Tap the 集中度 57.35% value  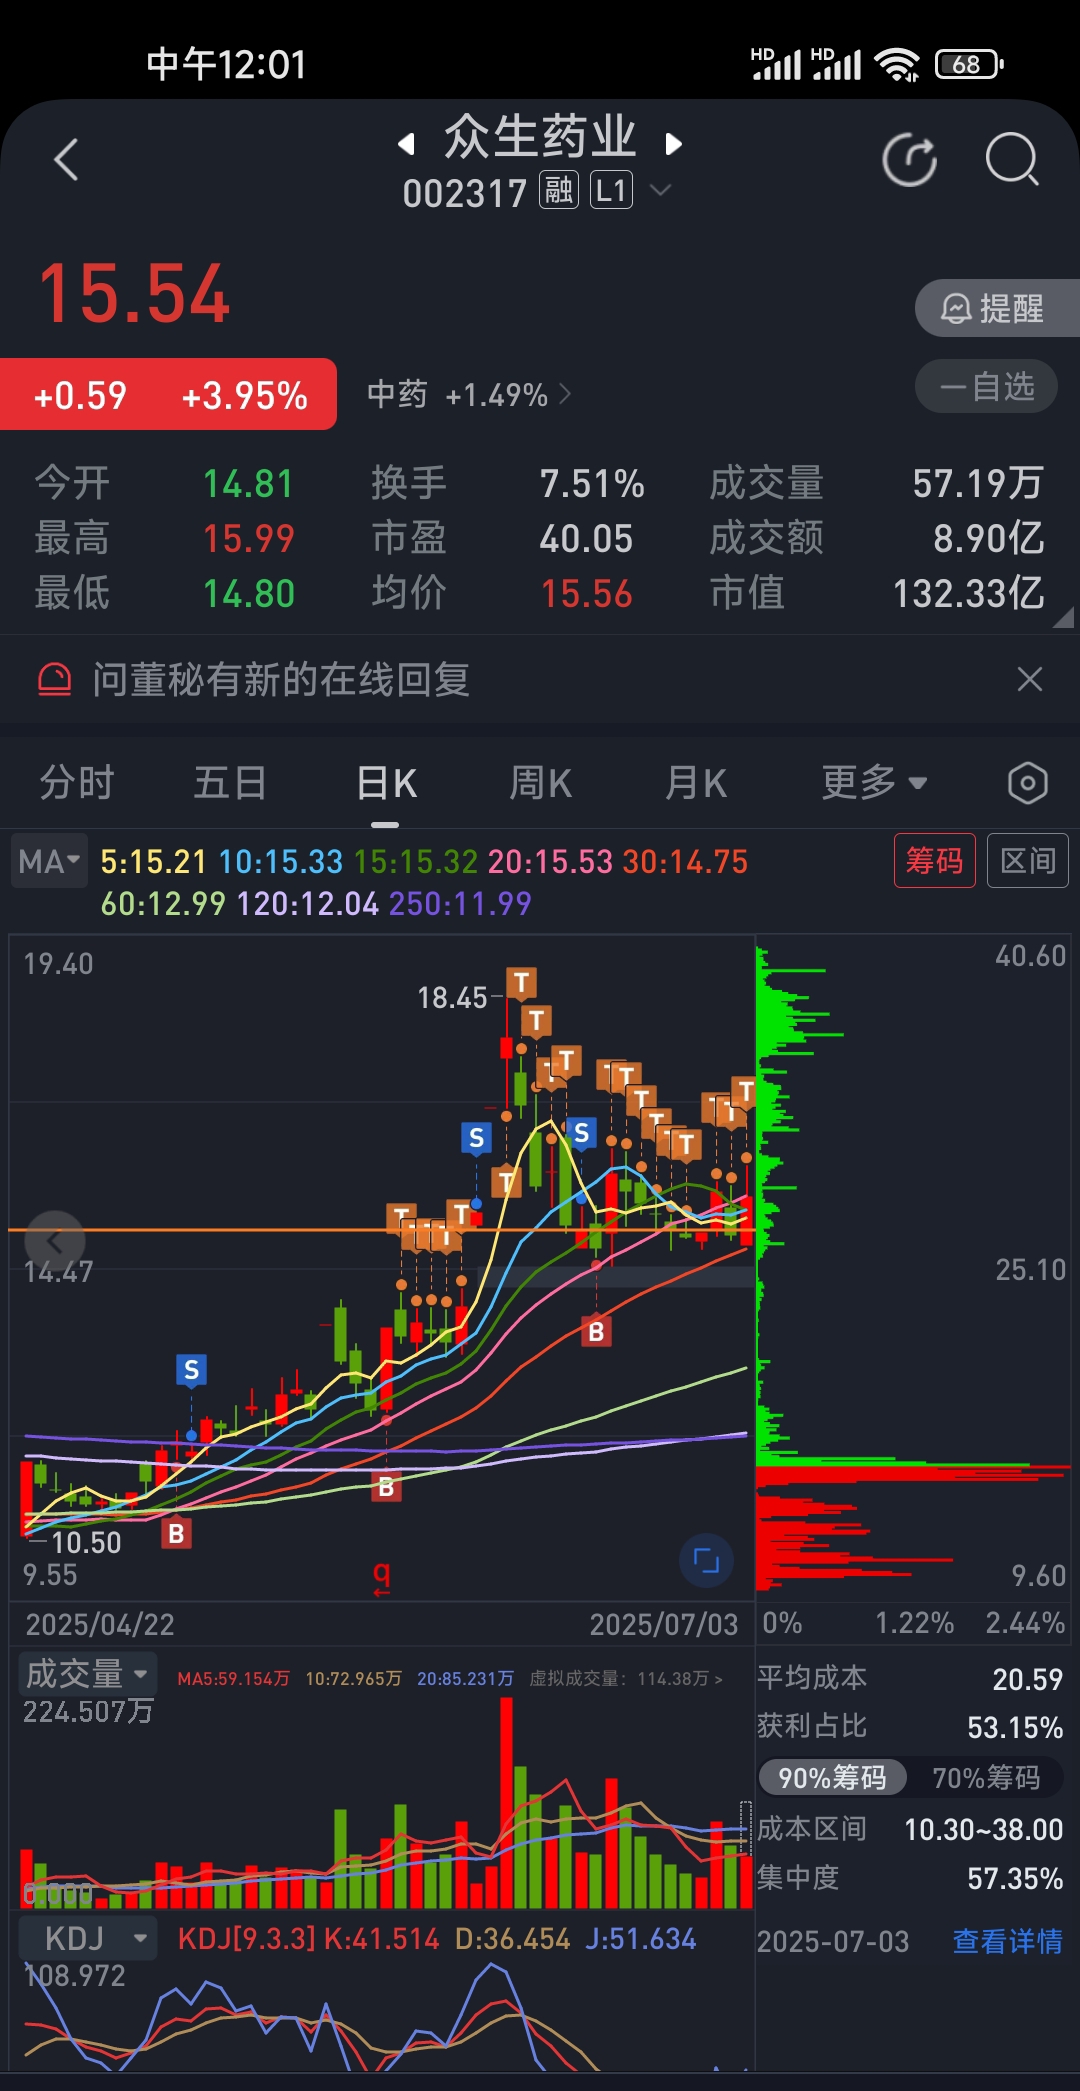coord(1015,1878)
